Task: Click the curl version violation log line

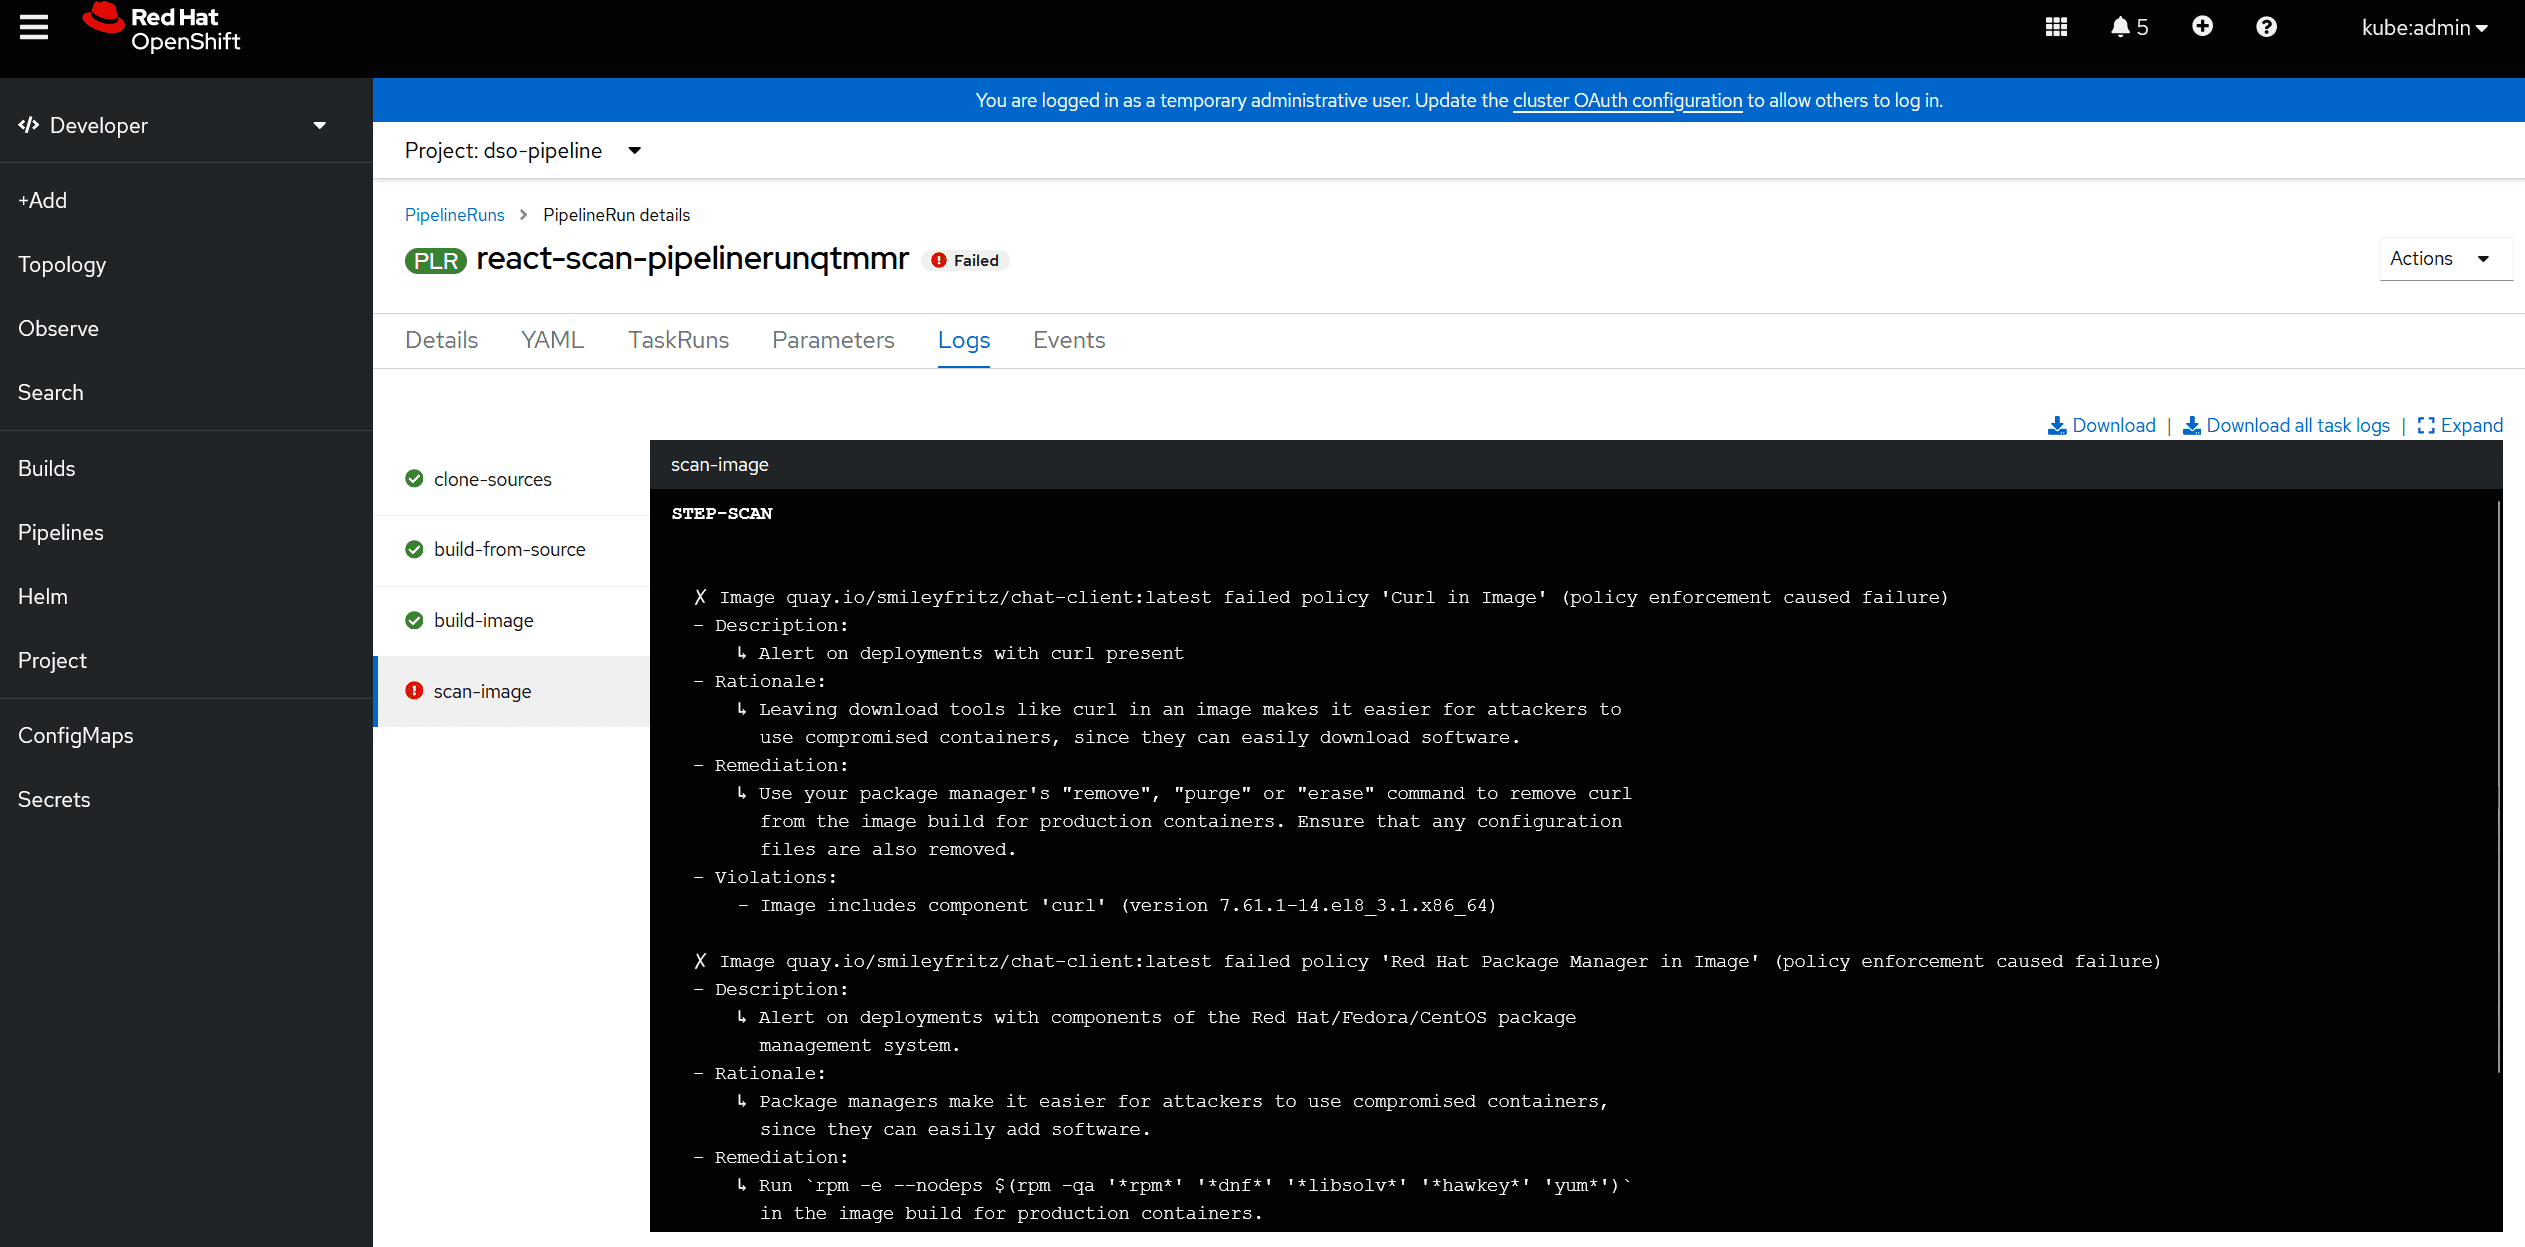Action: [1118, 906]
